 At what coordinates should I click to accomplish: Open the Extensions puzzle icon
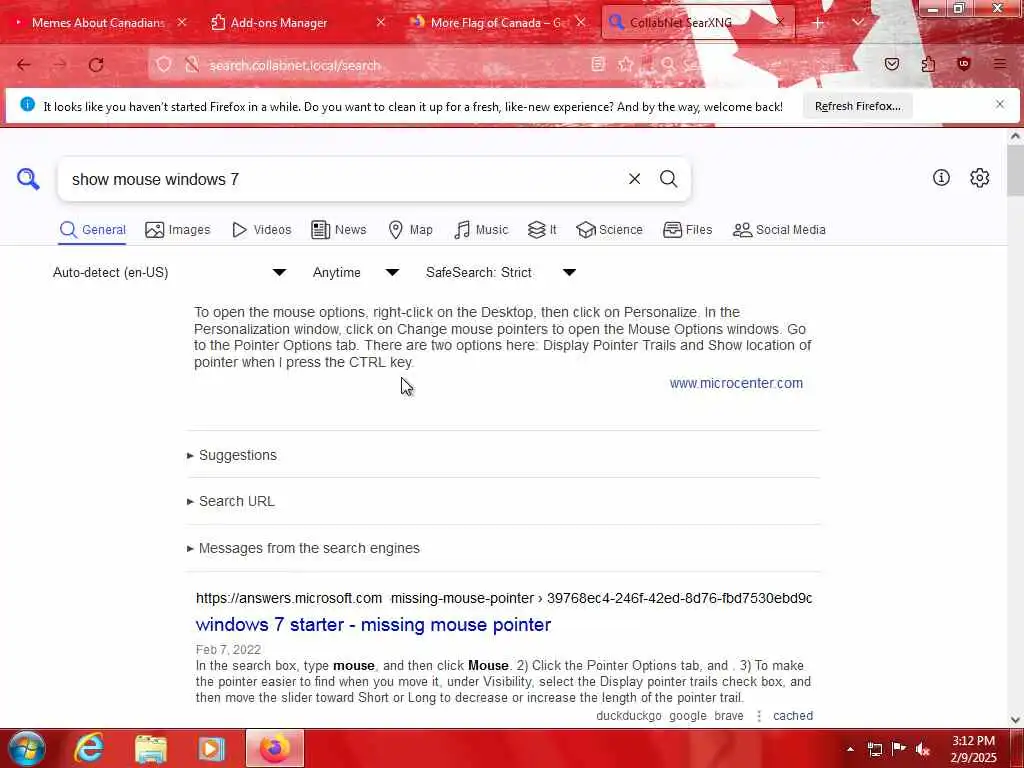point(928,64)
